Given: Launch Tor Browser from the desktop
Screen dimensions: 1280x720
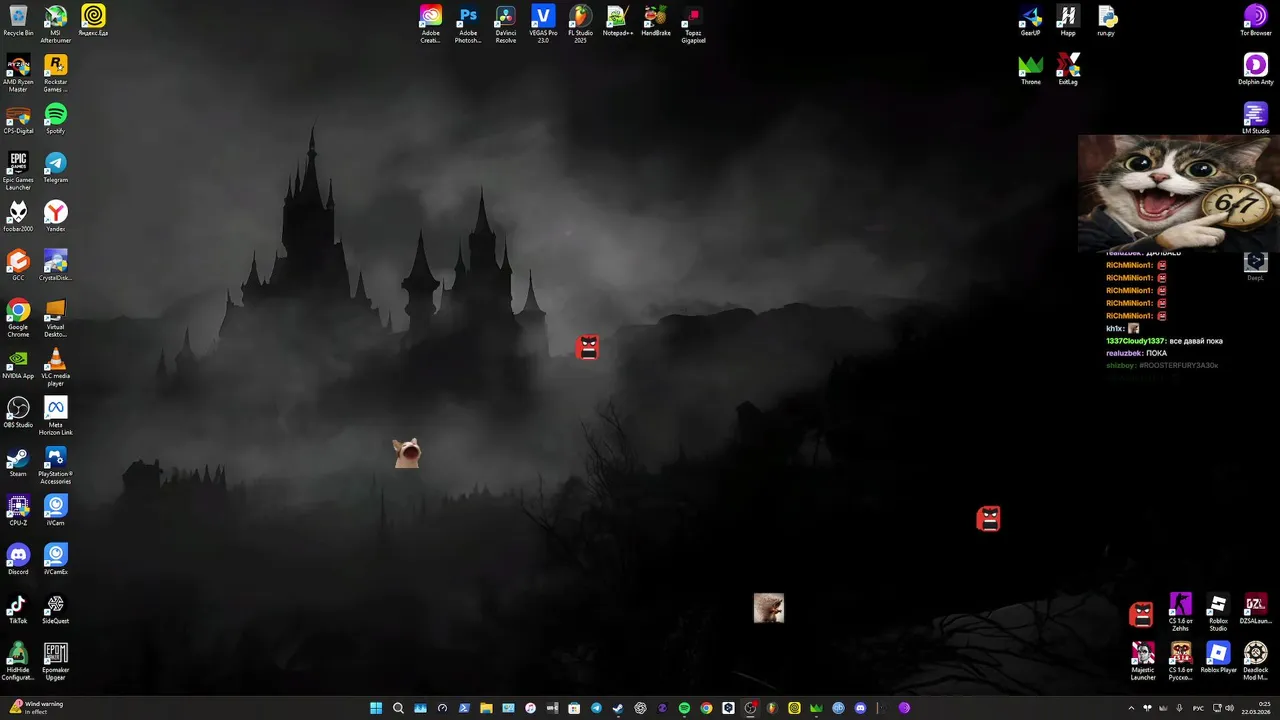Looking at the screenshot, I should (x=1255, y=21).
